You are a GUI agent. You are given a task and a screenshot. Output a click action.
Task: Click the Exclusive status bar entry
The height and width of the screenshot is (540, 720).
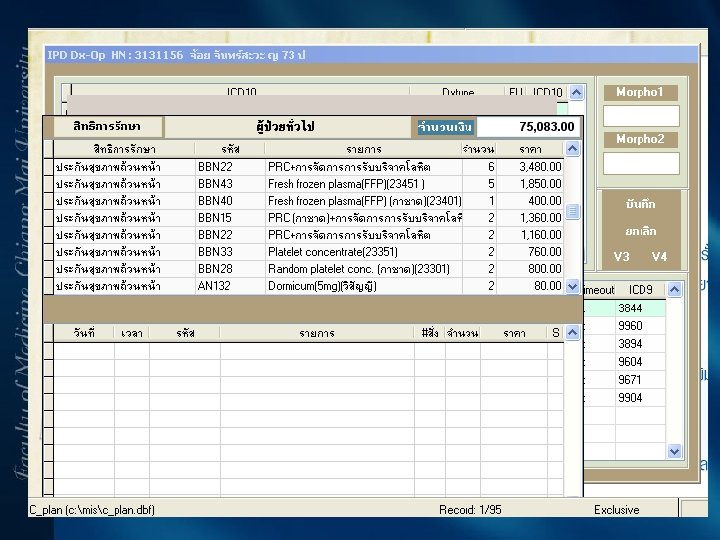point(616,510)
